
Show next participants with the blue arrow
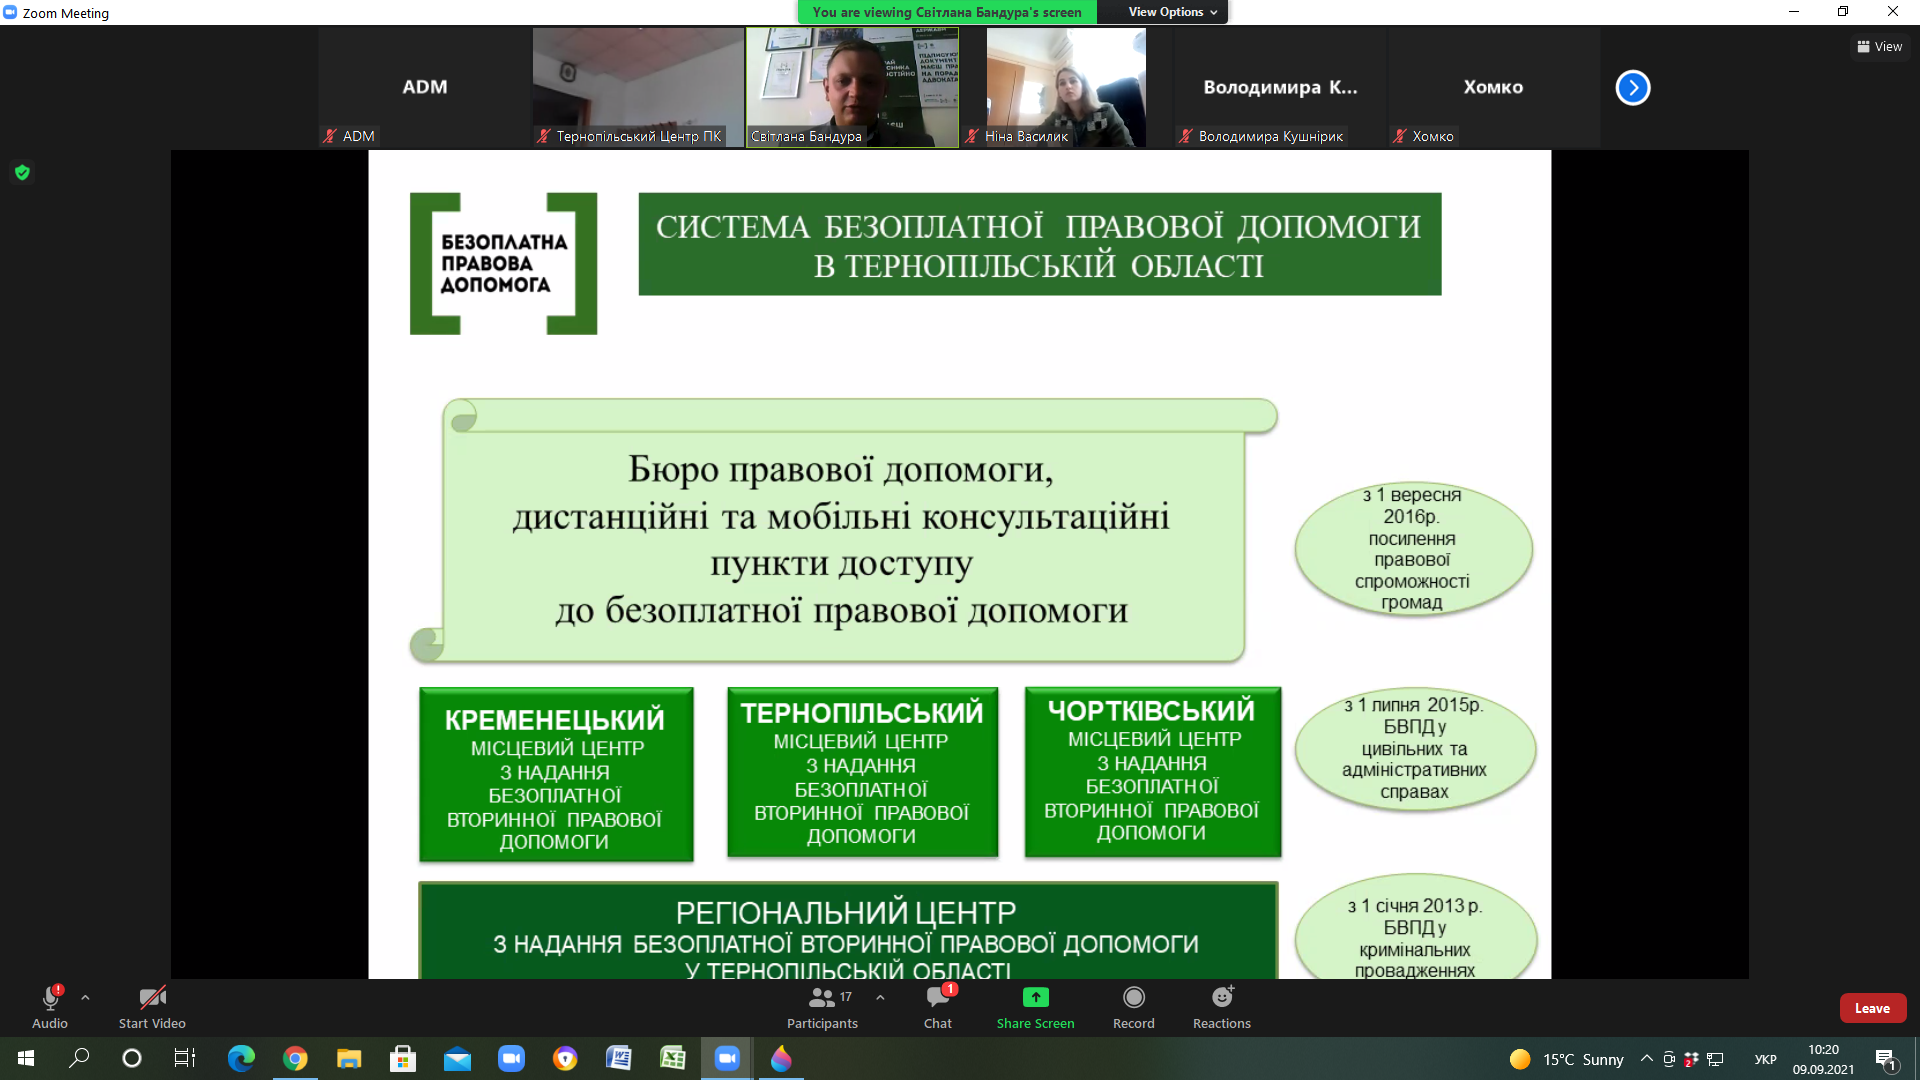1633,88
